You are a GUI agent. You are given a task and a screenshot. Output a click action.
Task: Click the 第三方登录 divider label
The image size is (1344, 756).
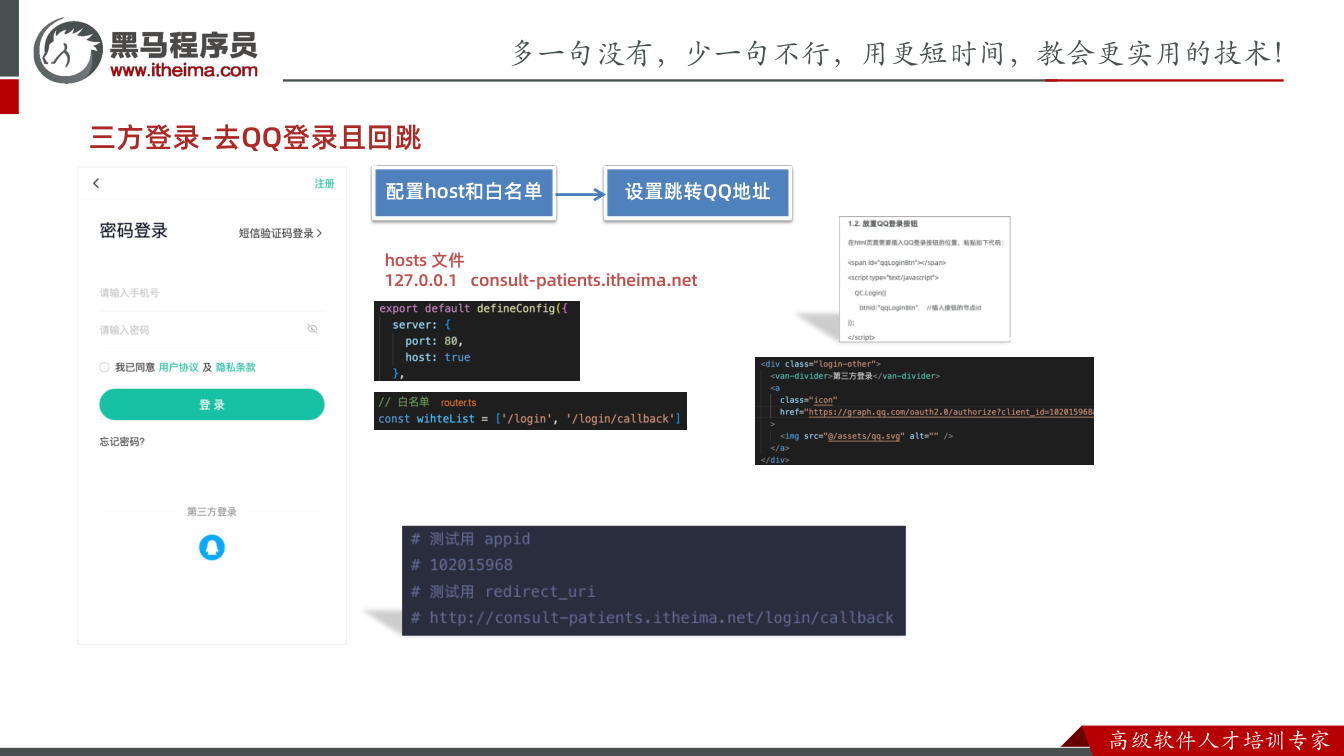click(x=212, y=512)
